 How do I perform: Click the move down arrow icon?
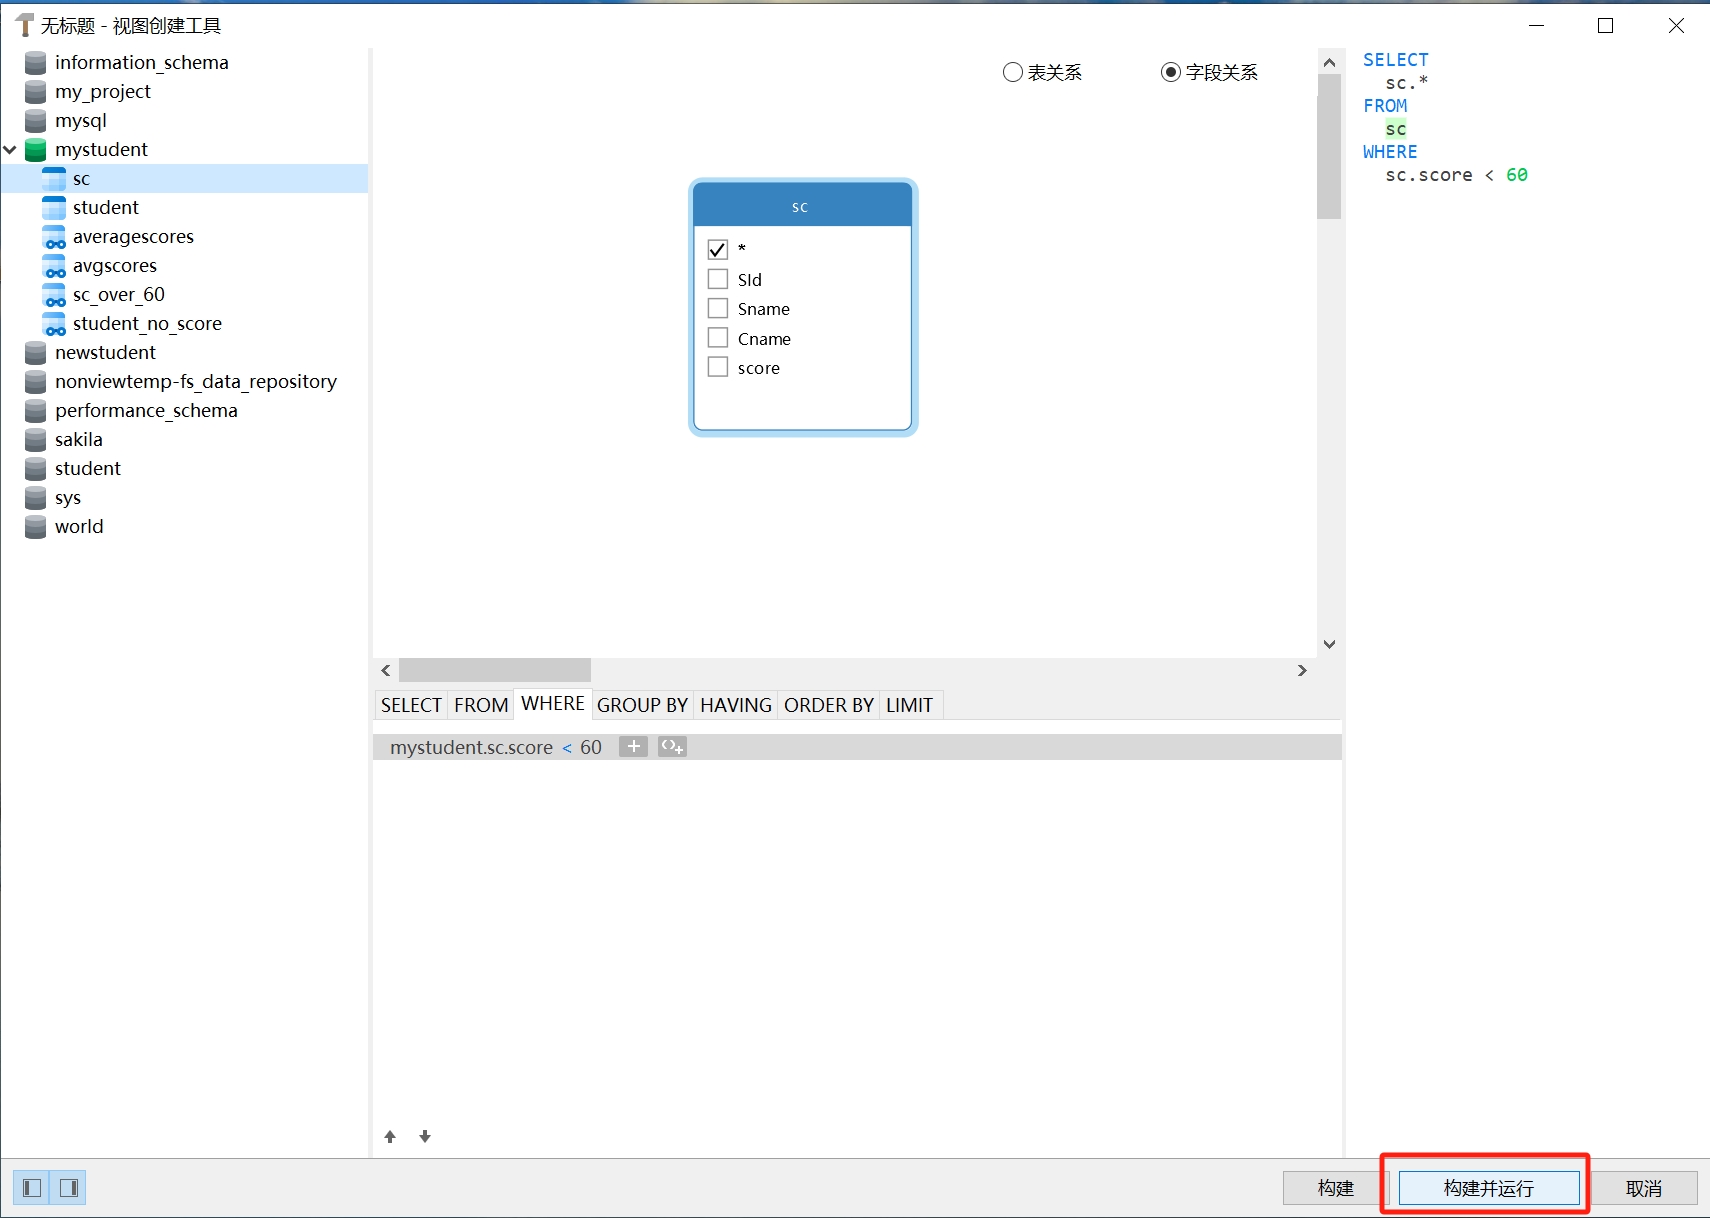tap(425, 1136)
